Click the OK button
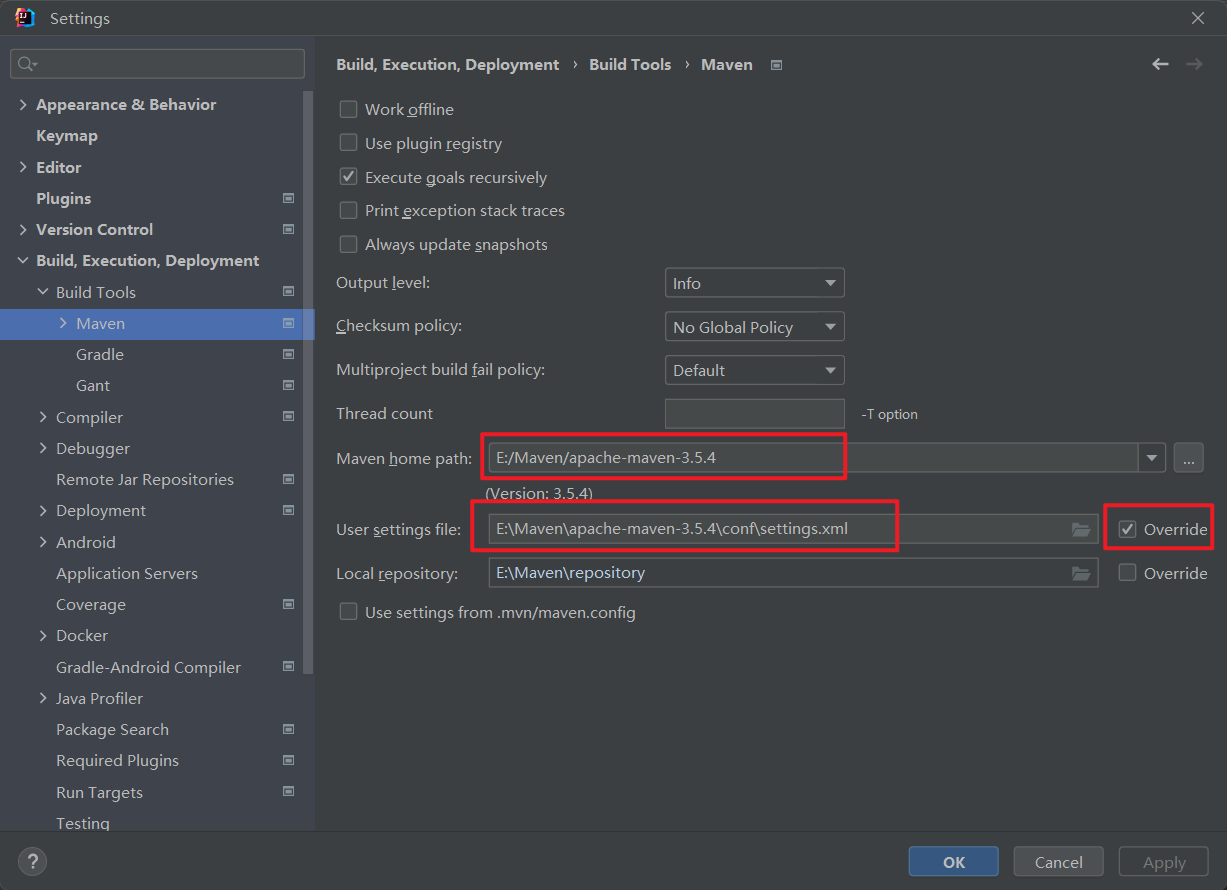1227x890 pixels. (953, 862)
